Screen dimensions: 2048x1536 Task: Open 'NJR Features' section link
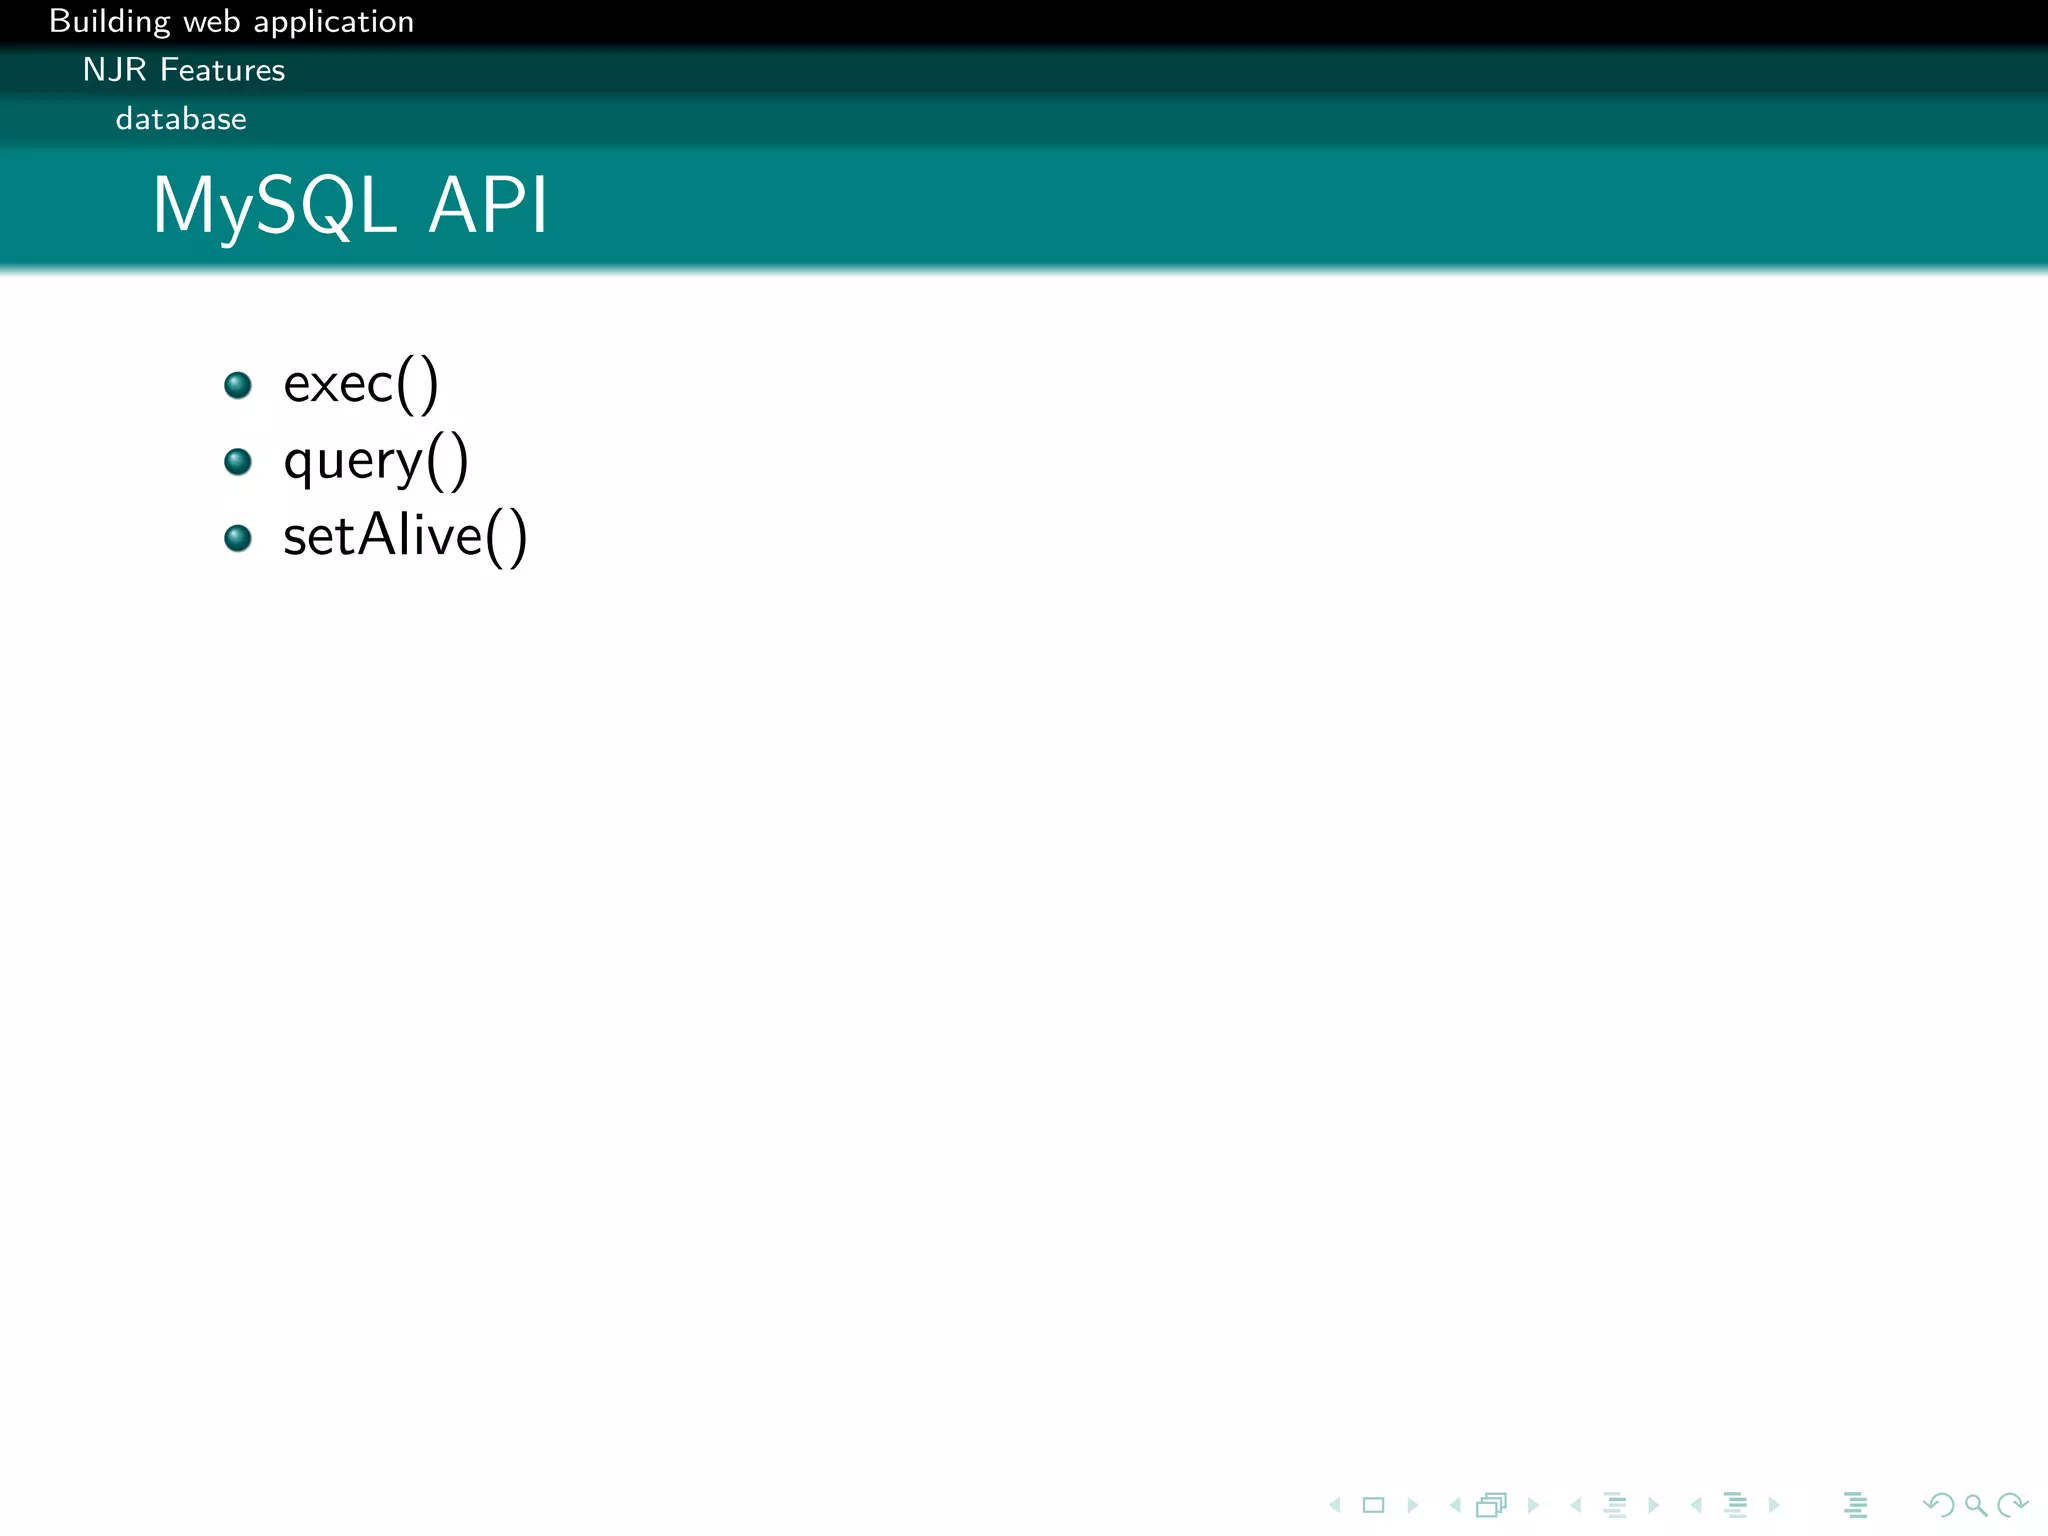point(184,70)
